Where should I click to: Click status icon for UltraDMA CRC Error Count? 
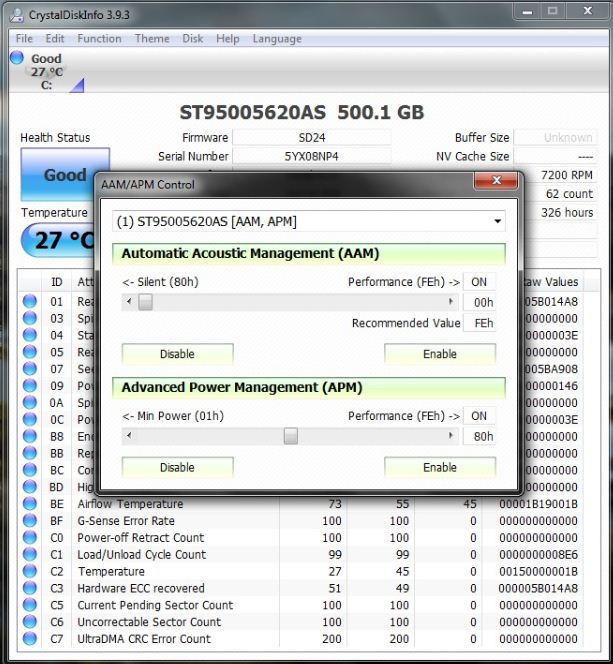[30, 639]
